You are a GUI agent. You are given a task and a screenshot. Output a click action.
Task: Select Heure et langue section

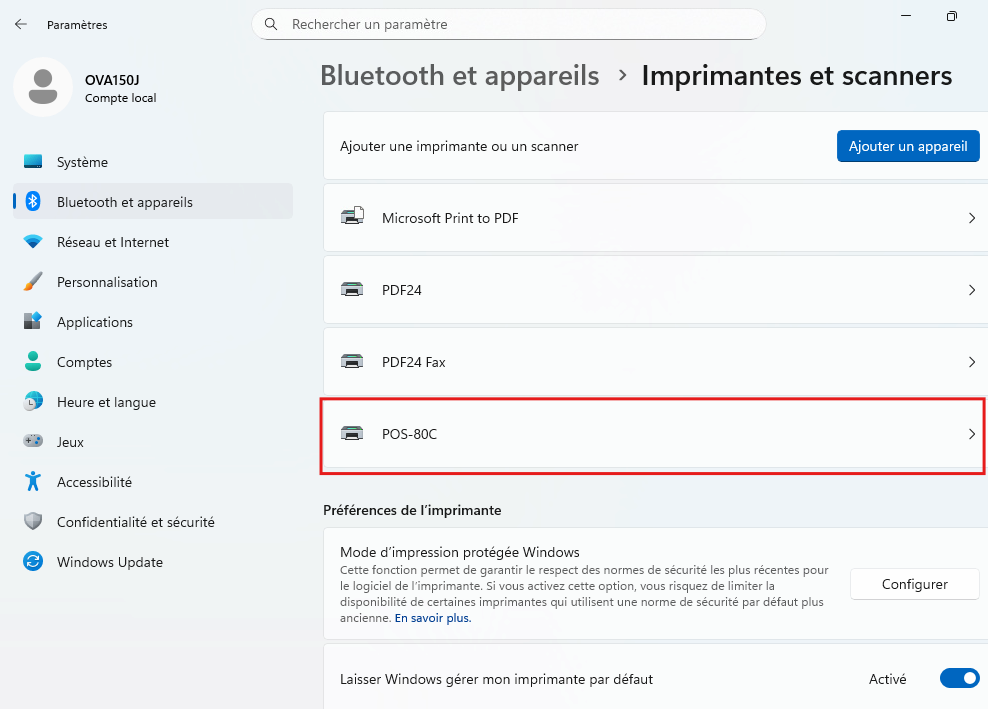pos(106,402)
